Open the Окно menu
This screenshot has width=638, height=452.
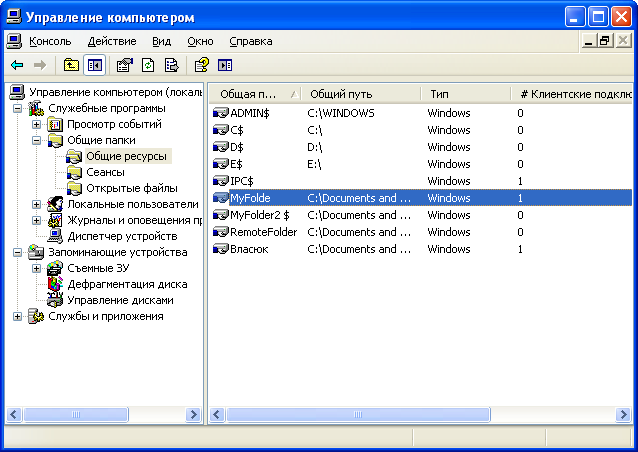(x=200, y=41)
